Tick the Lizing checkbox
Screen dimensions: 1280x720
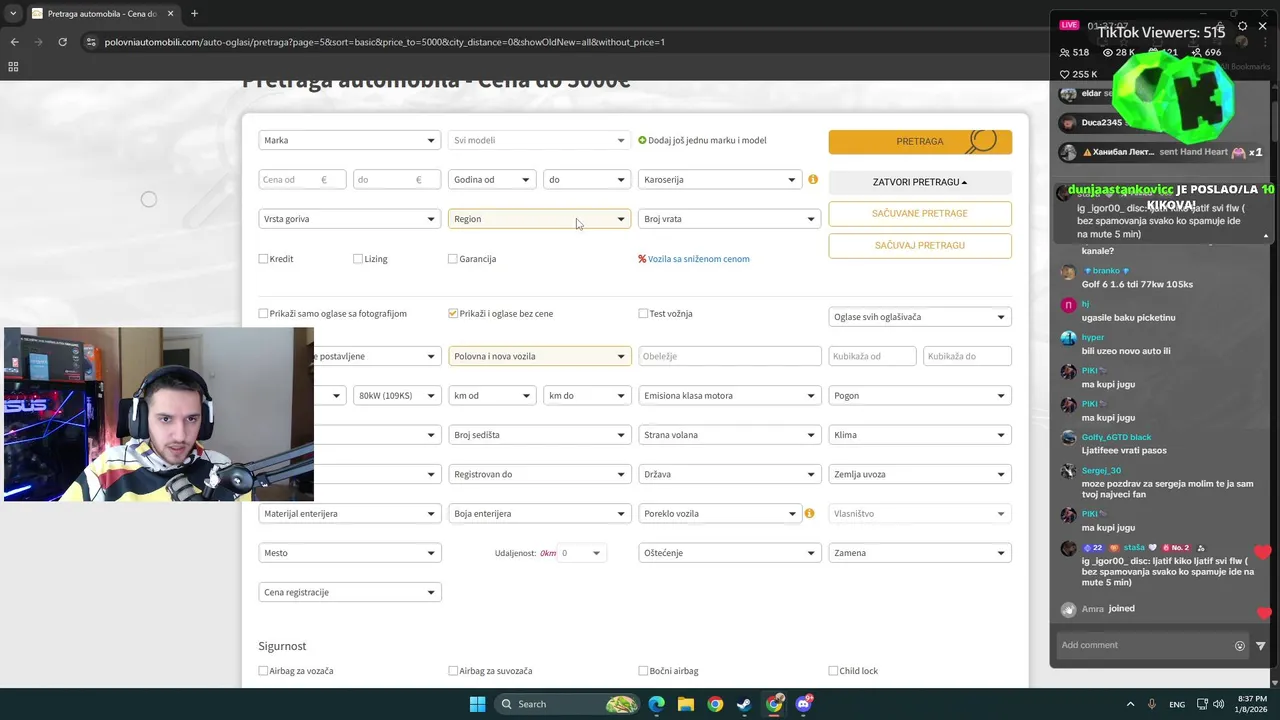[x=358, y=259]
